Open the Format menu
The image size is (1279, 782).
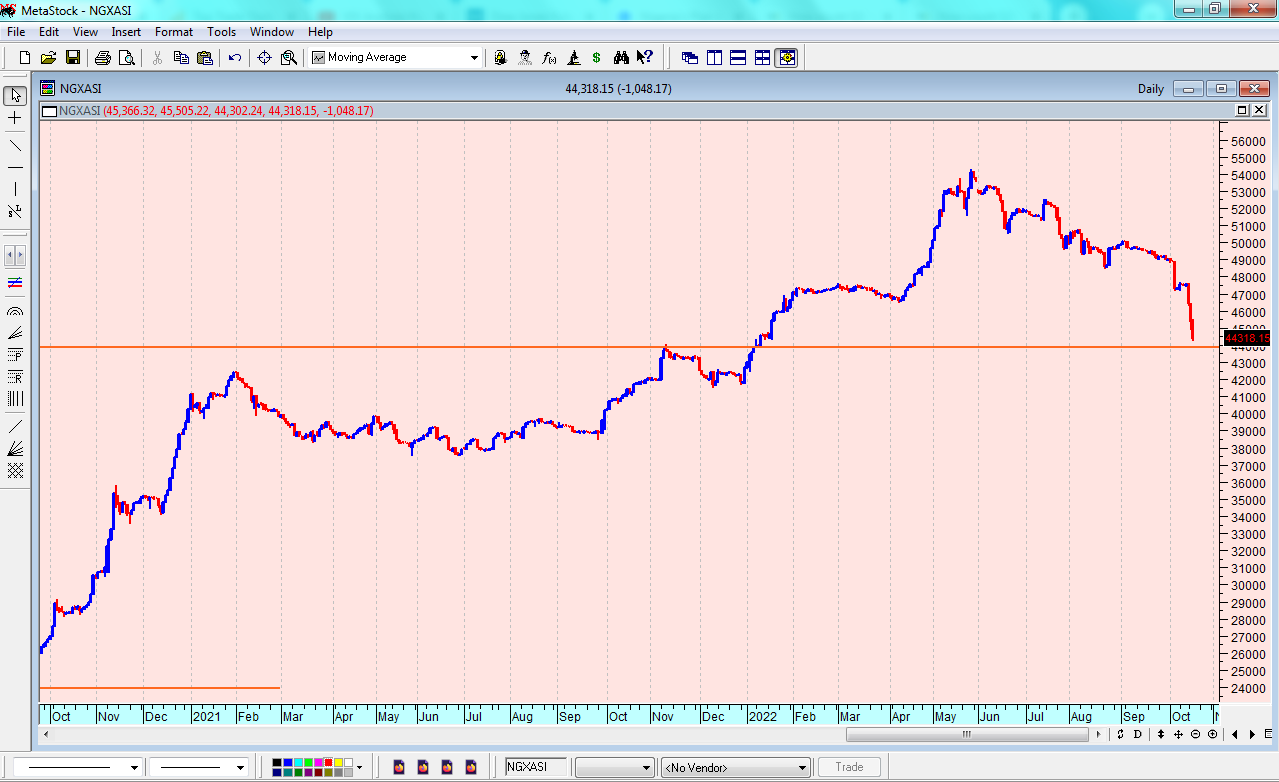coord(174,32)
